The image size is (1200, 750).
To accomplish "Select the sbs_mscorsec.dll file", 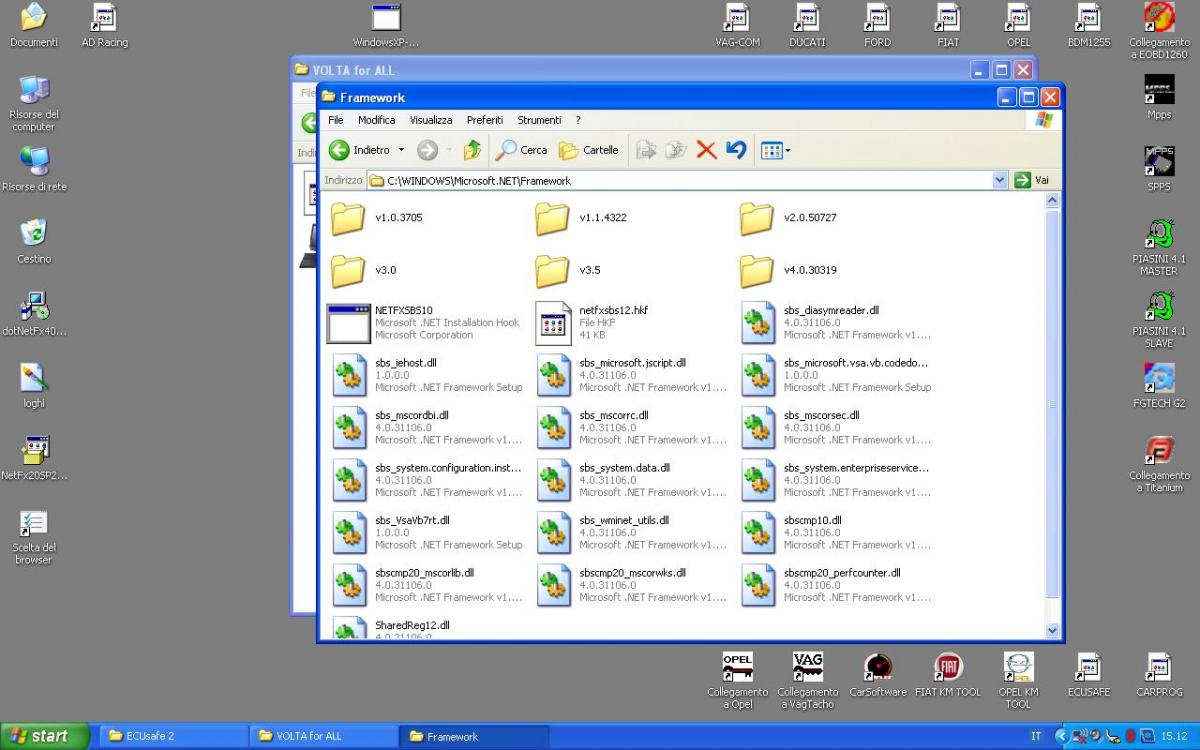I will [836, 428].
